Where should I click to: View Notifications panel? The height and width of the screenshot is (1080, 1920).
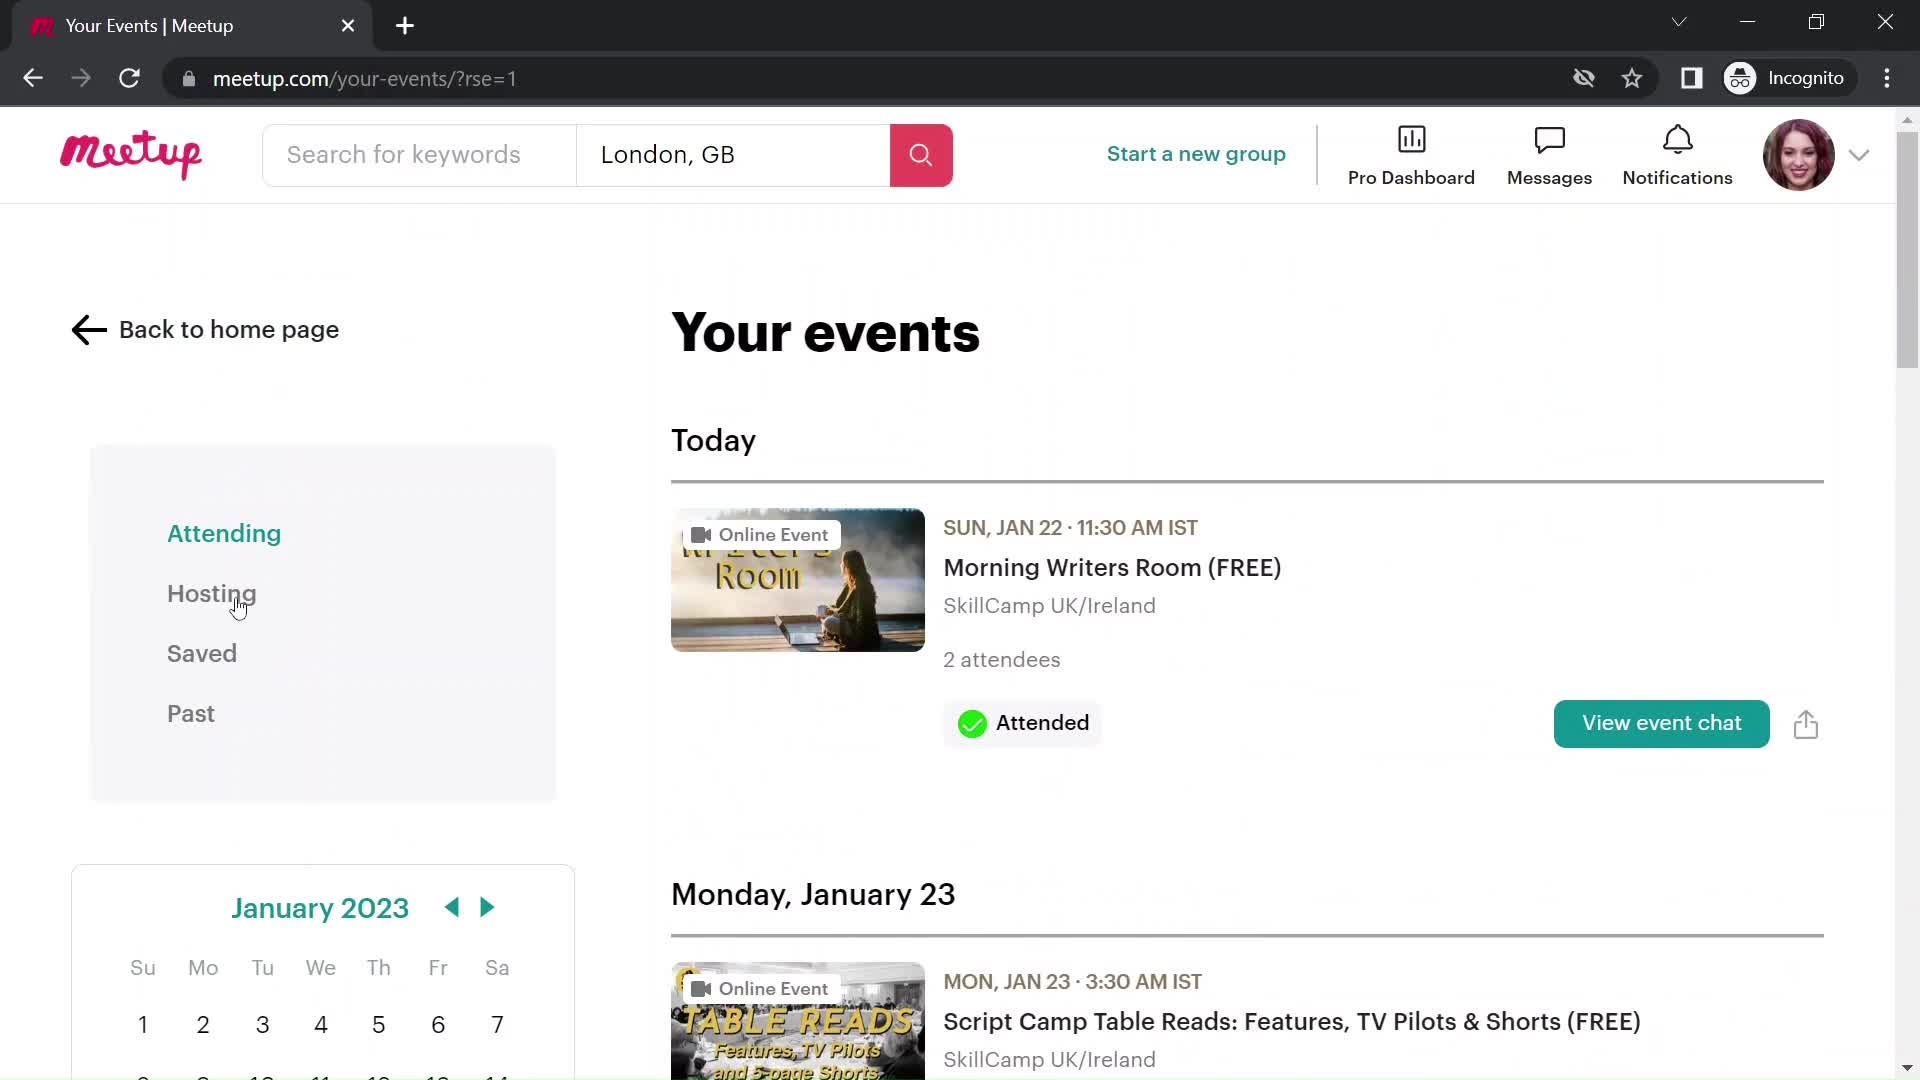pos(1677,154)
